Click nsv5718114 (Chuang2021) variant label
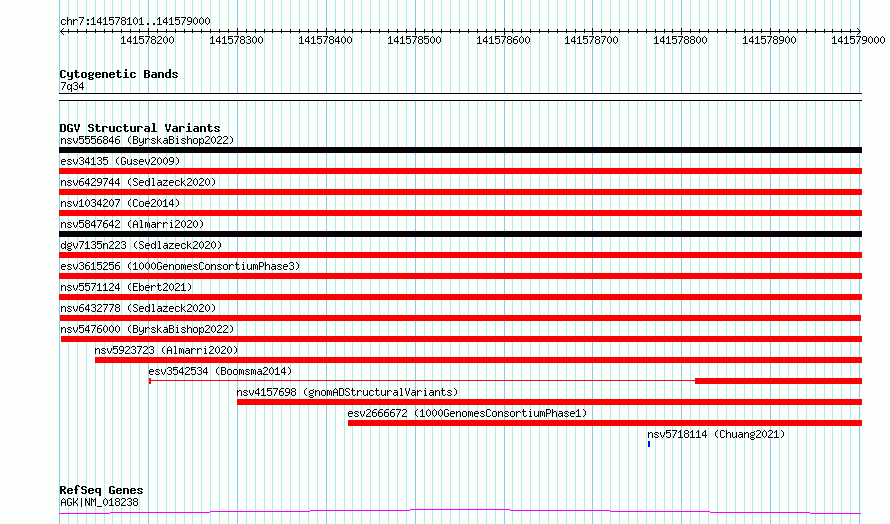This screenshot has height=524, width=890. 716,434
